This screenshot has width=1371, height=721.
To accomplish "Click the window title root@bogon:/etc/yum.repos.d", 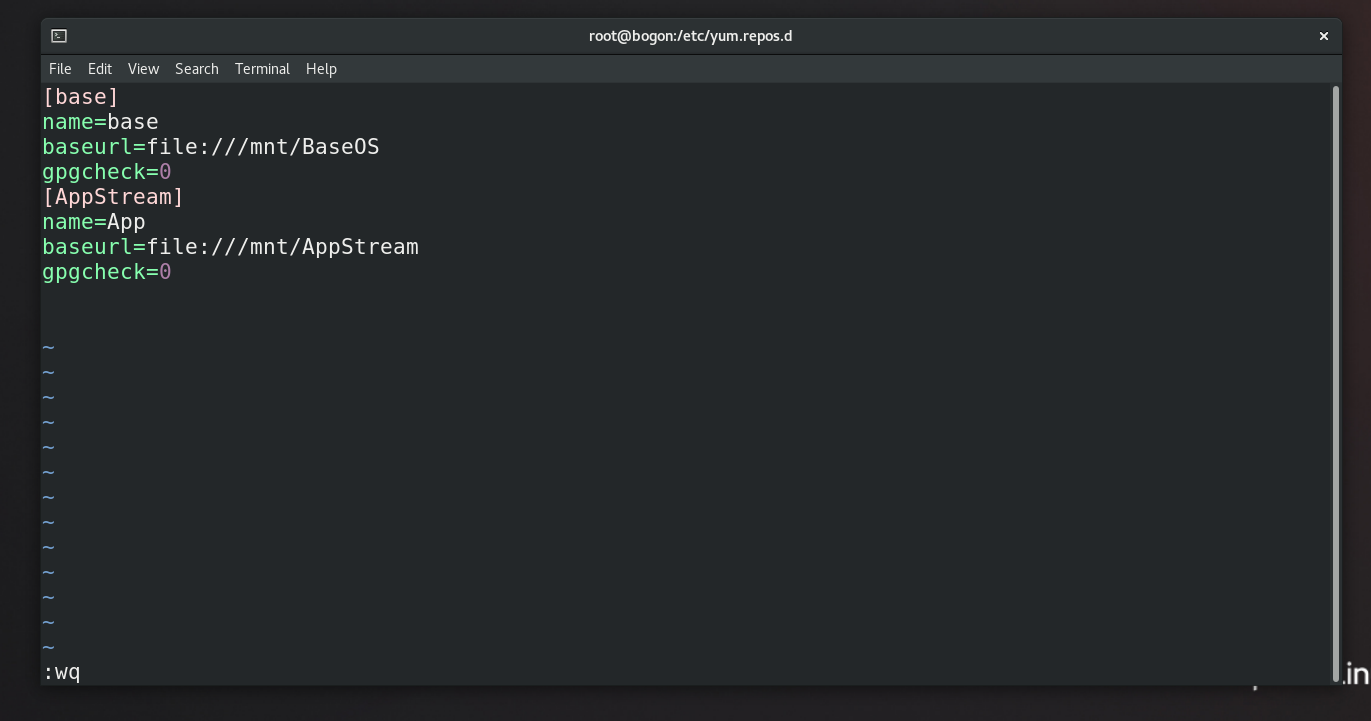I will coord(690,35).
